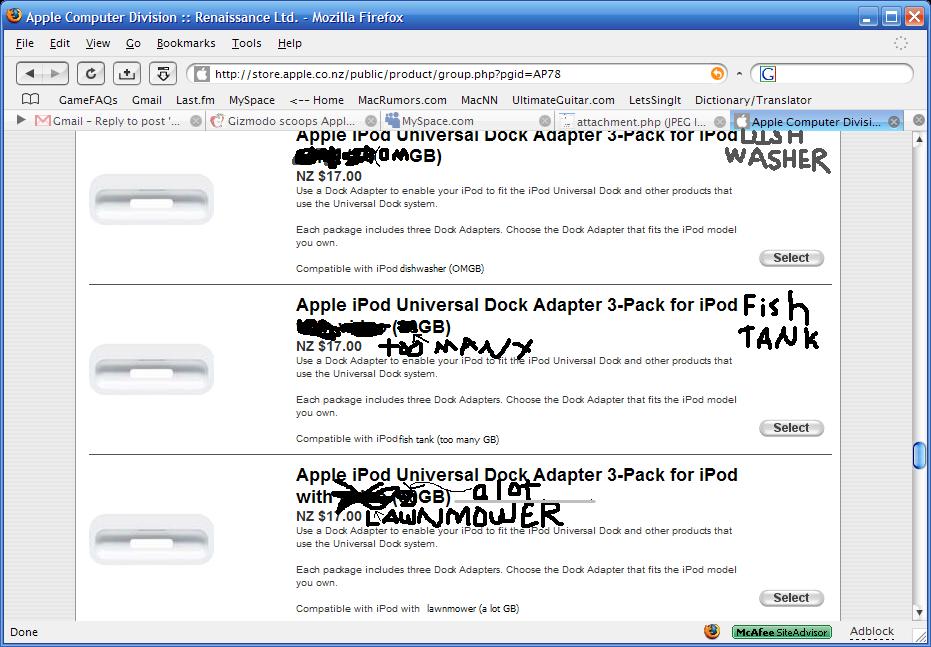
Task: Open the MacNN bookmark
Action: [x=479, y=100]
